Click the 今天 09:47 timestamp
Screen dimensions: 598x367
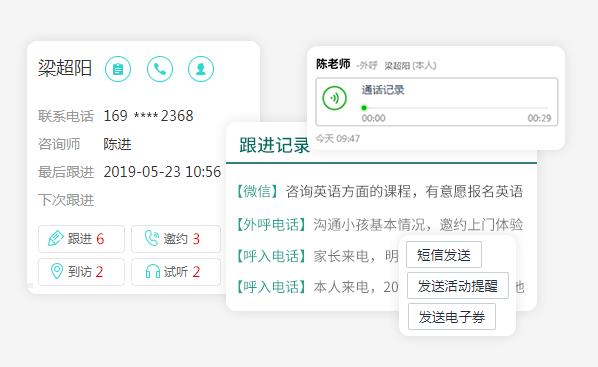338,138
